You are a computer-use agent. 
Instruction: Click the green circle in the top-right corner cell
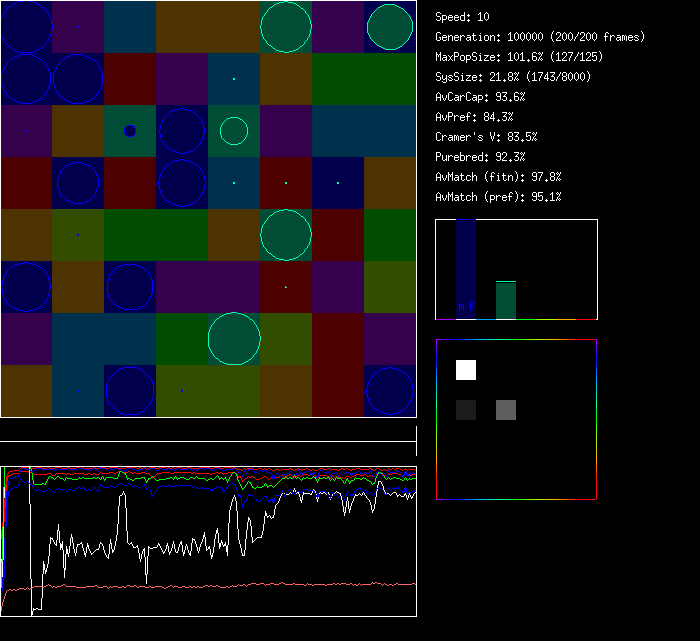point(390,27)
